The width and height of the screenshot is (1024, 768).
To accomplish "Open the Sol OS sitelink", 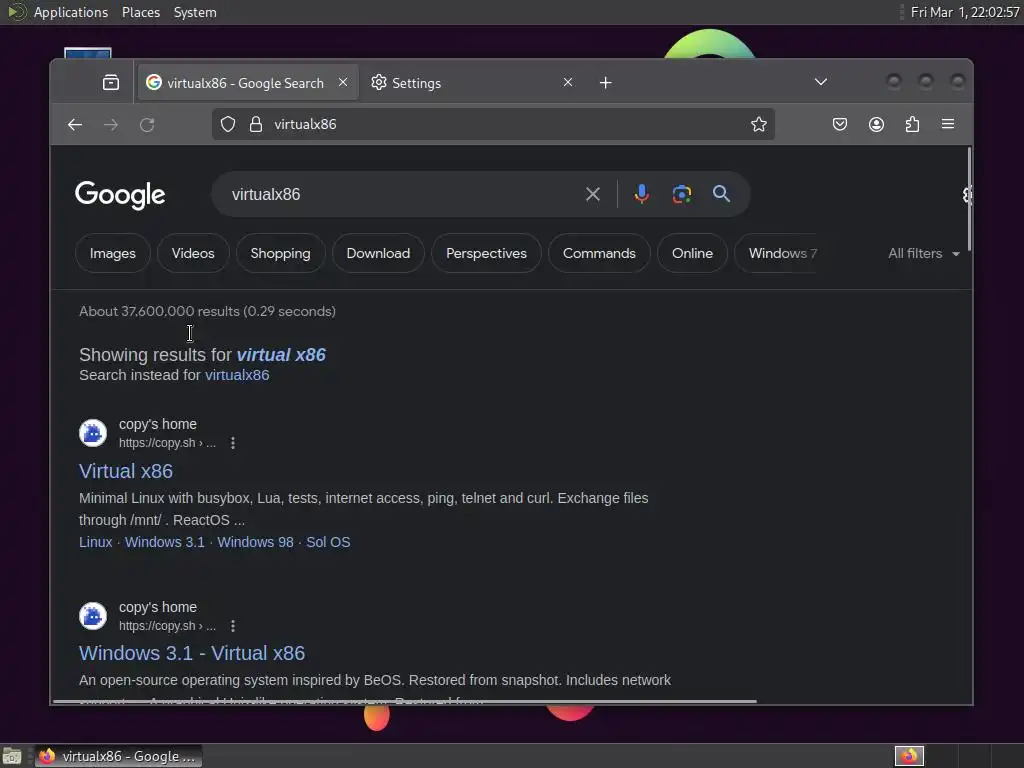I will (328, 542).
